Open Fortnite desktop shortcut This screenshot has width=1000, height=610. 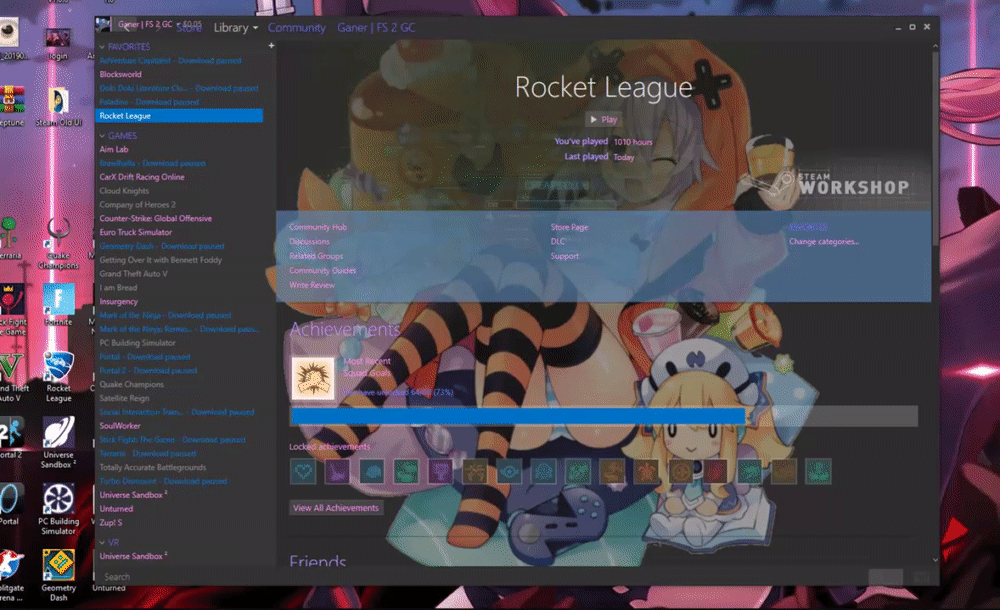point(59,306)
